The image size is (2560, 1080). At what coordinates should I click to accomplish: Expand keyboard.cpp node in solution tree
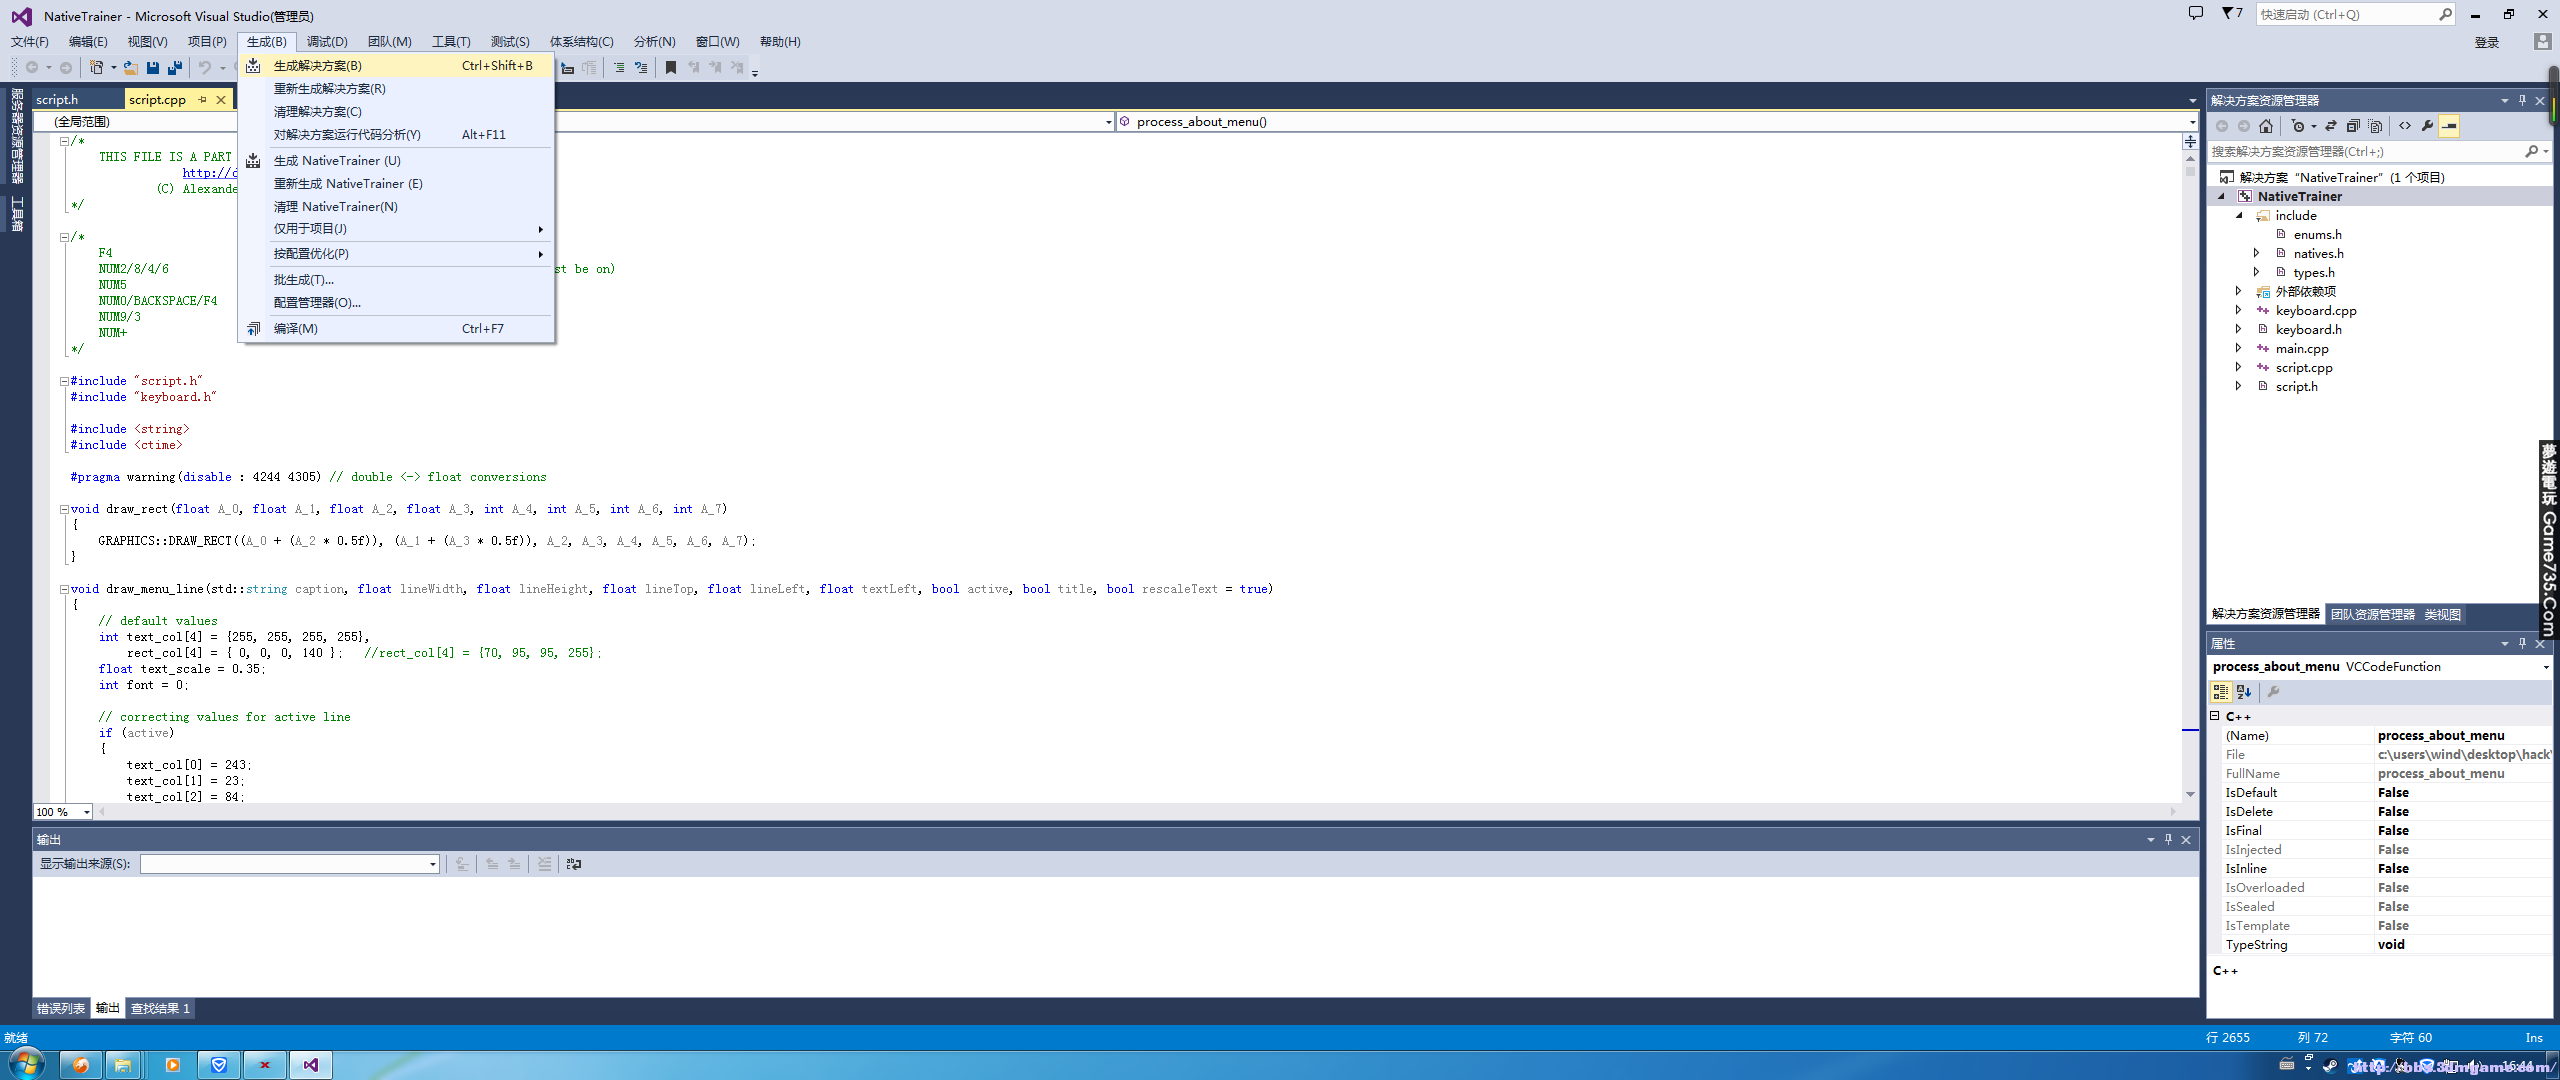2238,311
